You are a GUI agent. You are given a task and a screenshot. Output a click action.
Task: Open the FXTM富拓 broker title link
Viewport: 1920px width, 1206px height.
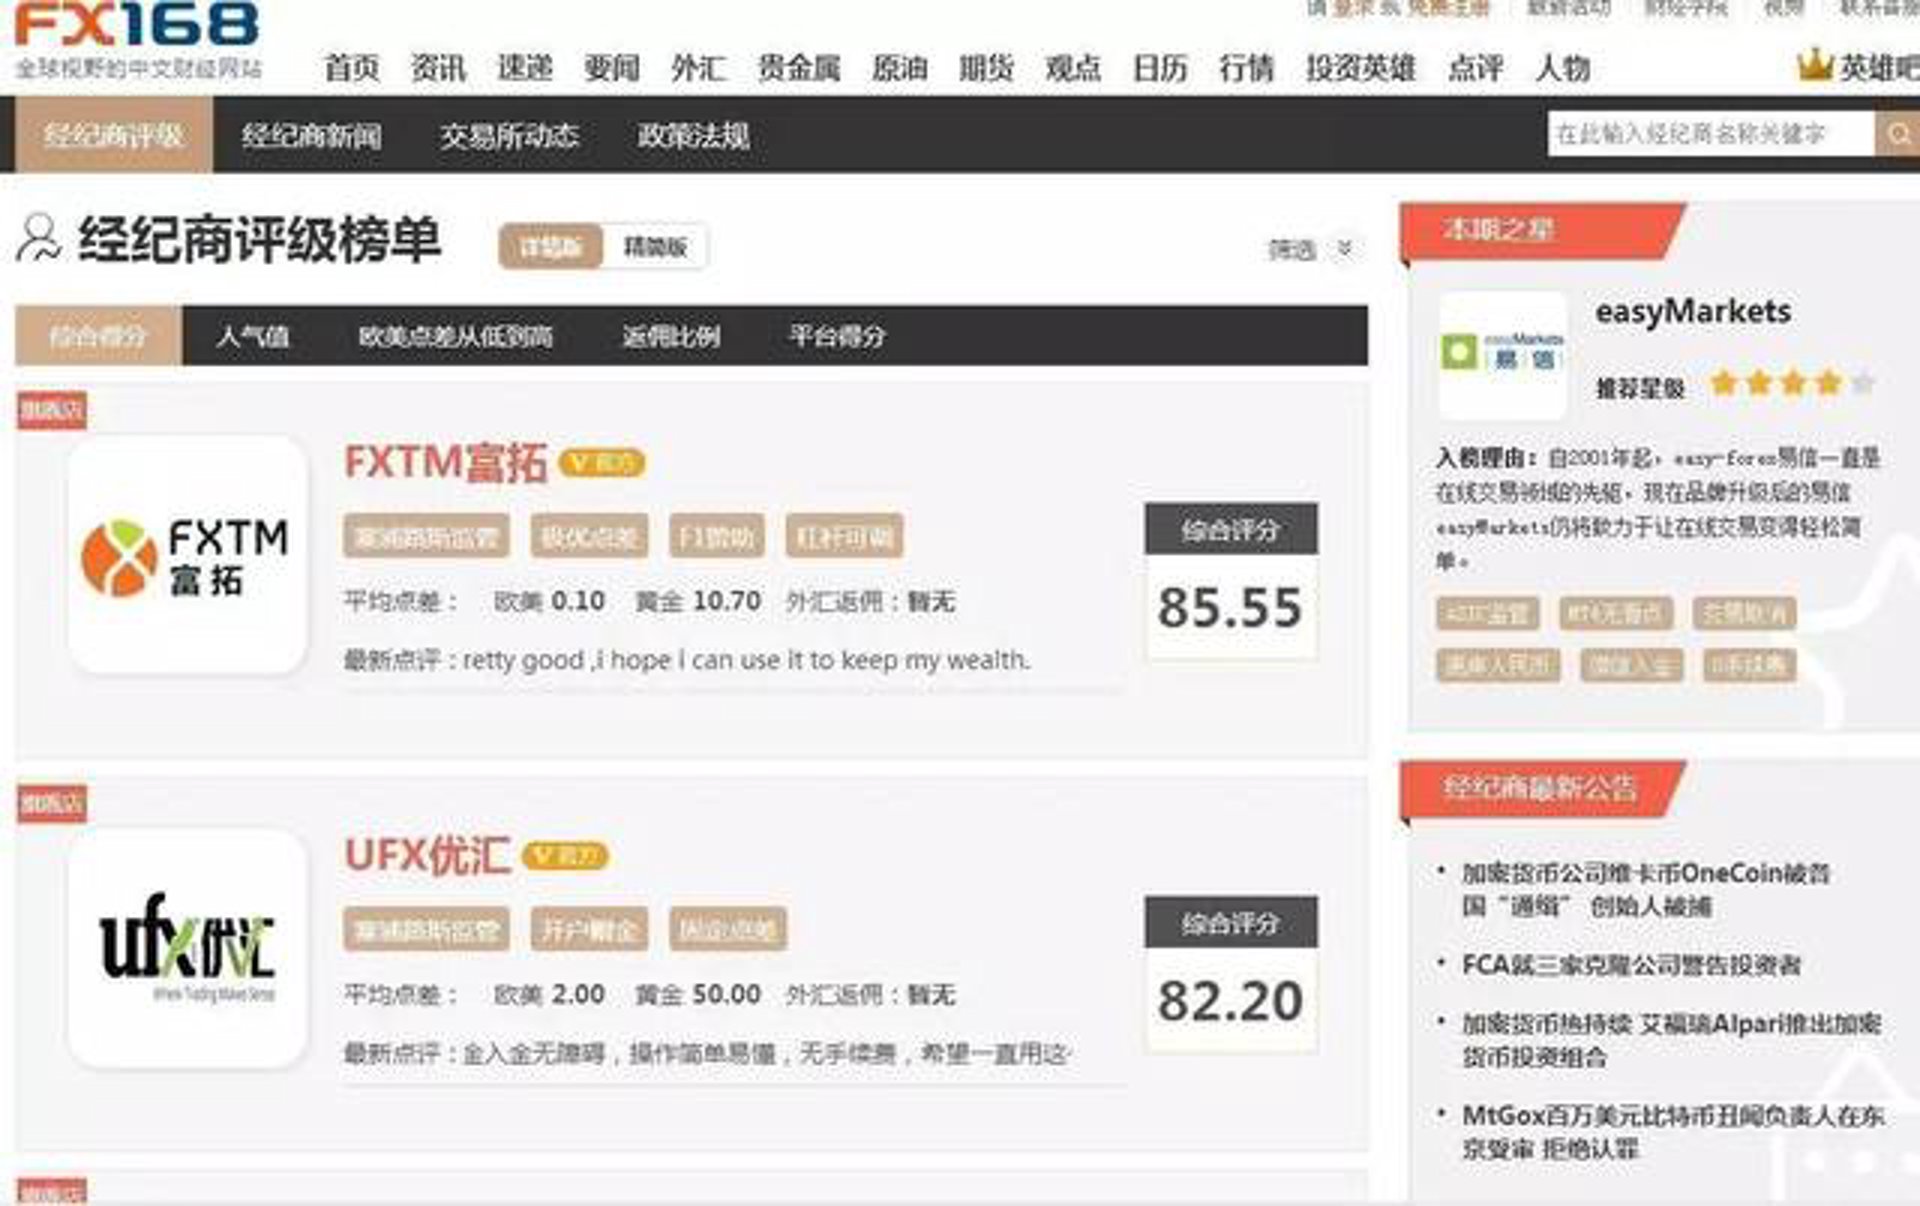[x=445, y=463]
